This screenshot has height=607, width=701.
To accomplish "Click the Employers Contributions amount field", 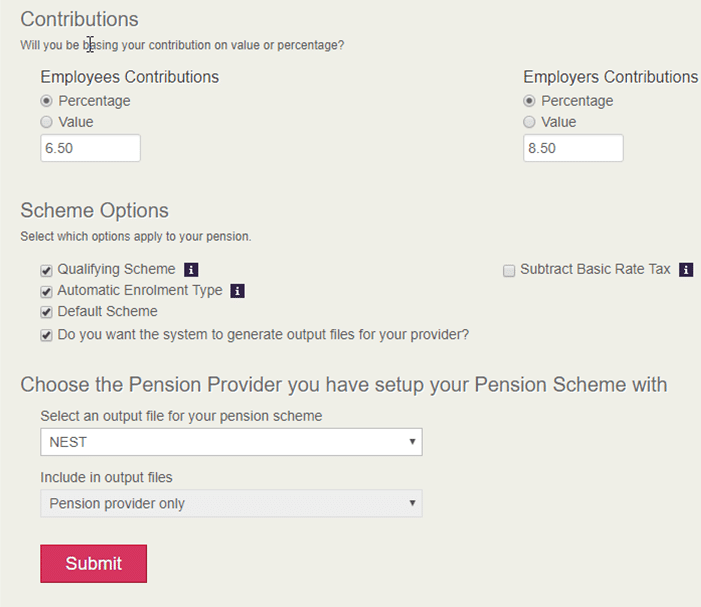I will click(x=573, y=148).
